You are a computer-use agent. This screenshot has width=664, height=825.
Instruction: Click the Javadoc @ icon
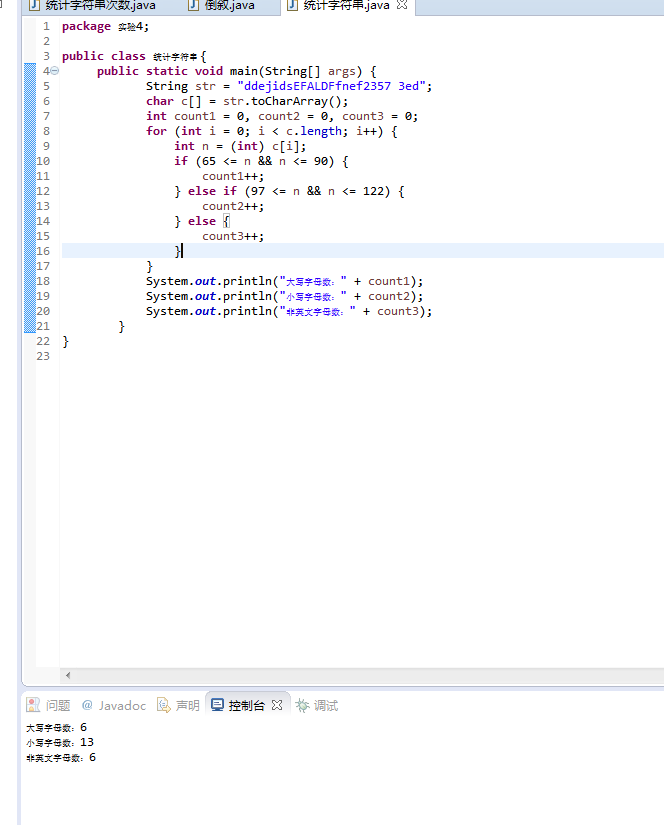pos(87,705)
